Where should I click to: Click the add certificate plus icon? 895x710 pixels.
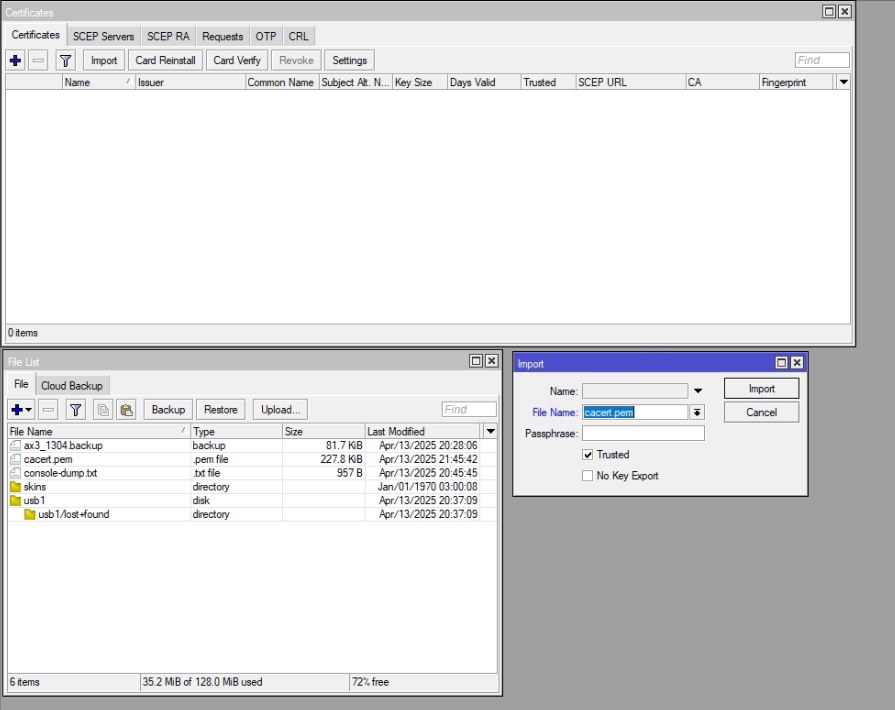(15, 60)
